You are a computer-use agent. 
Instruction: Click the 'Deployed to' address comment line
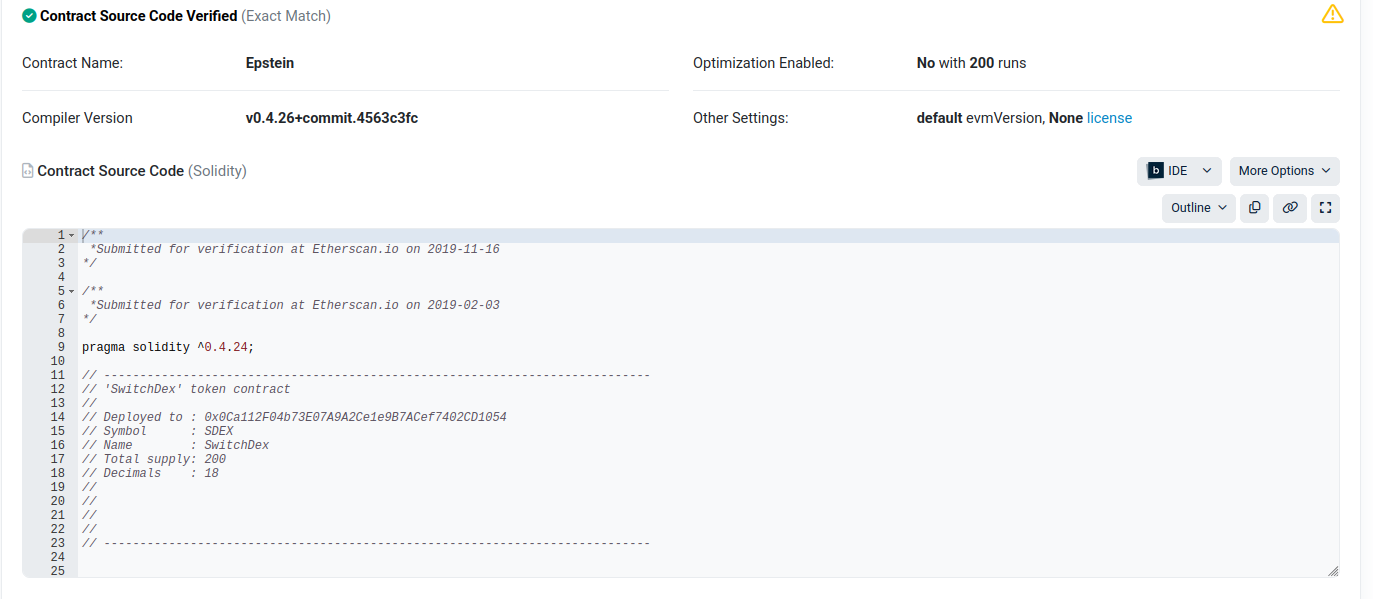click(x=294, y=417)
